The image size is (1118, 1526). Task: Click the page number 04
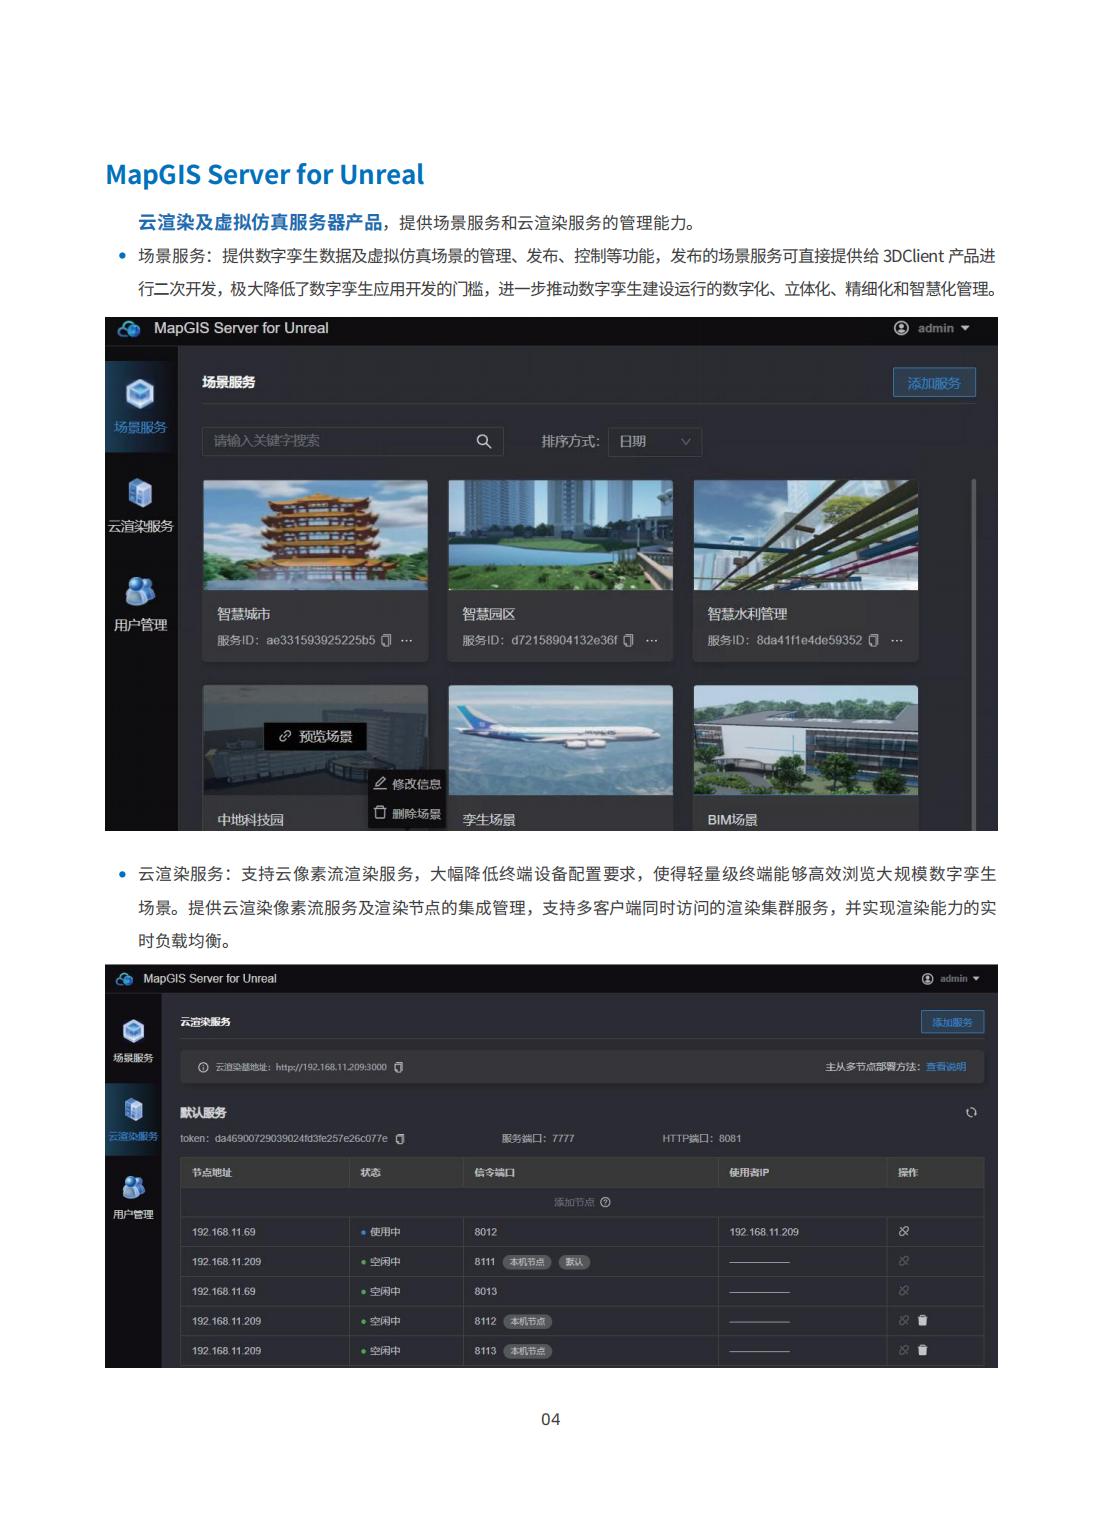click(551, 1419)
